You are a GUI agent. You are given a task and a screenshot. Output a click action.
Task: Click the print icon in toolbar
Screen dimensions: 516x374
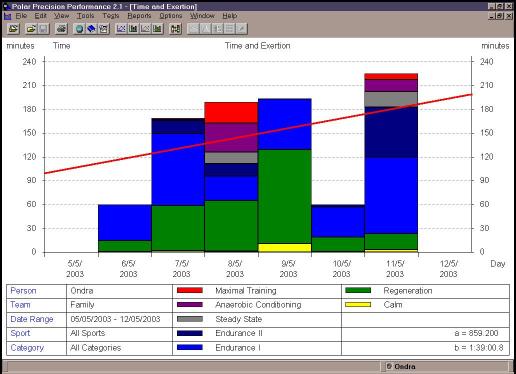click(x=61, y=29)
